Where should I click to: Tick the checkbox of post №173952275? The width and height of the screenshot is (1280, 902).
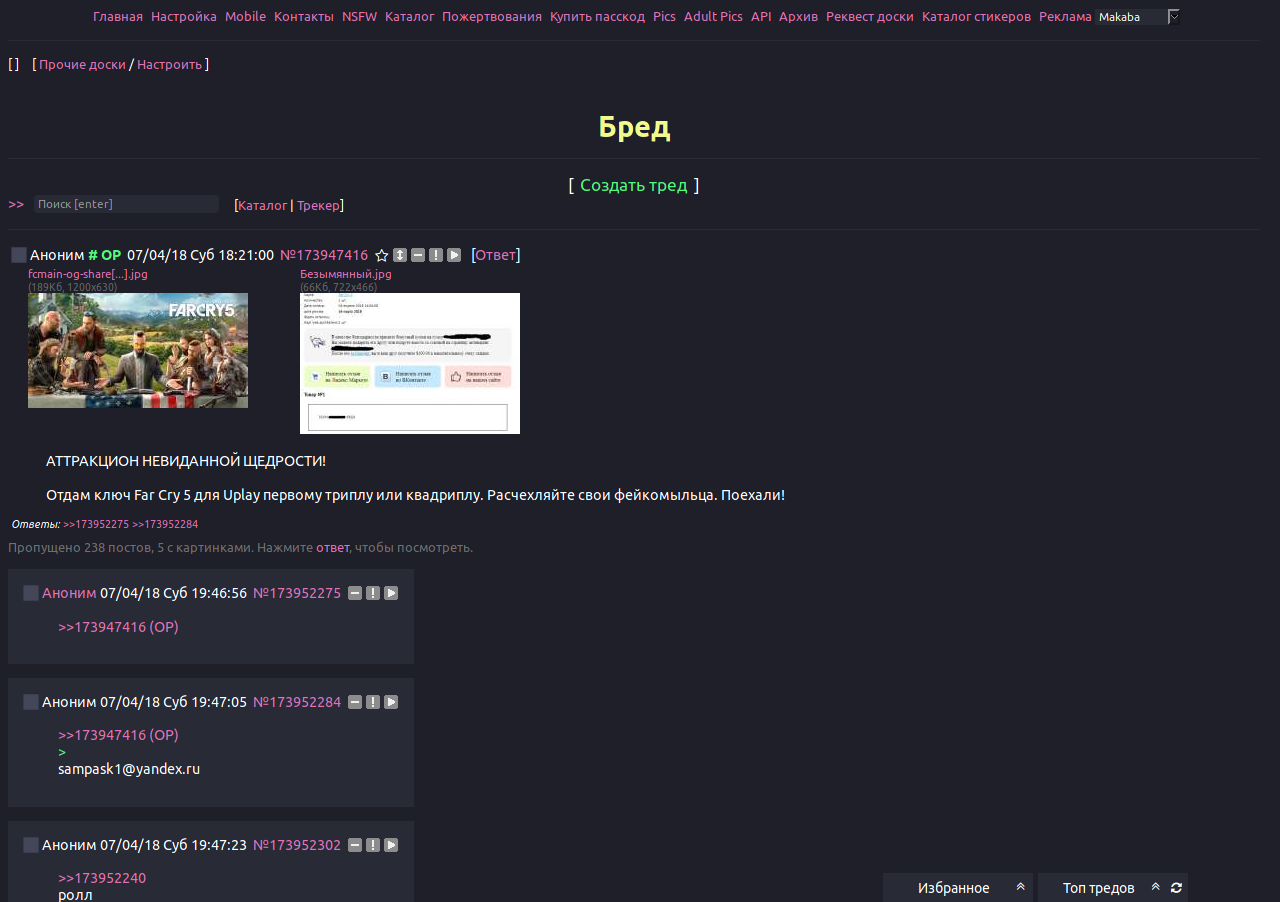click(x=31, y=593)
